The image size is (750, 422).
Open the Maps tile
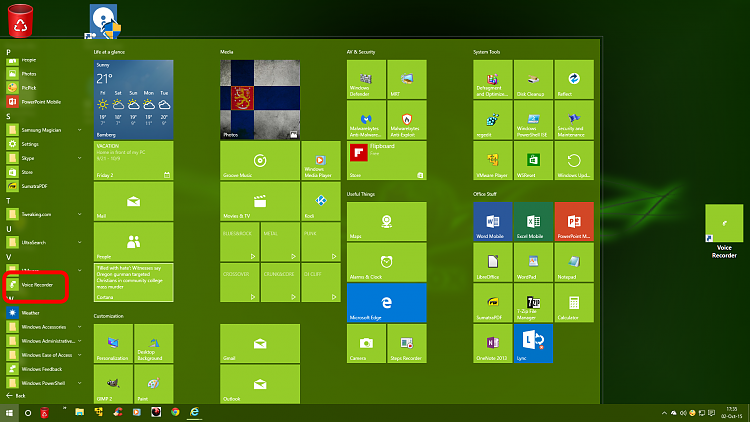[x=386, y=222]
